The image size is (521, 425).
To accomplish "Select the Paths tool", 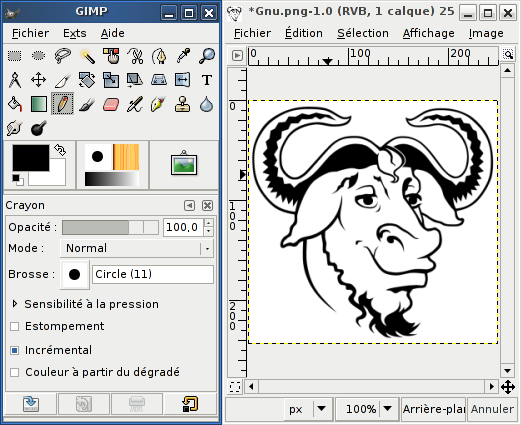I will [x=159, y=56].
